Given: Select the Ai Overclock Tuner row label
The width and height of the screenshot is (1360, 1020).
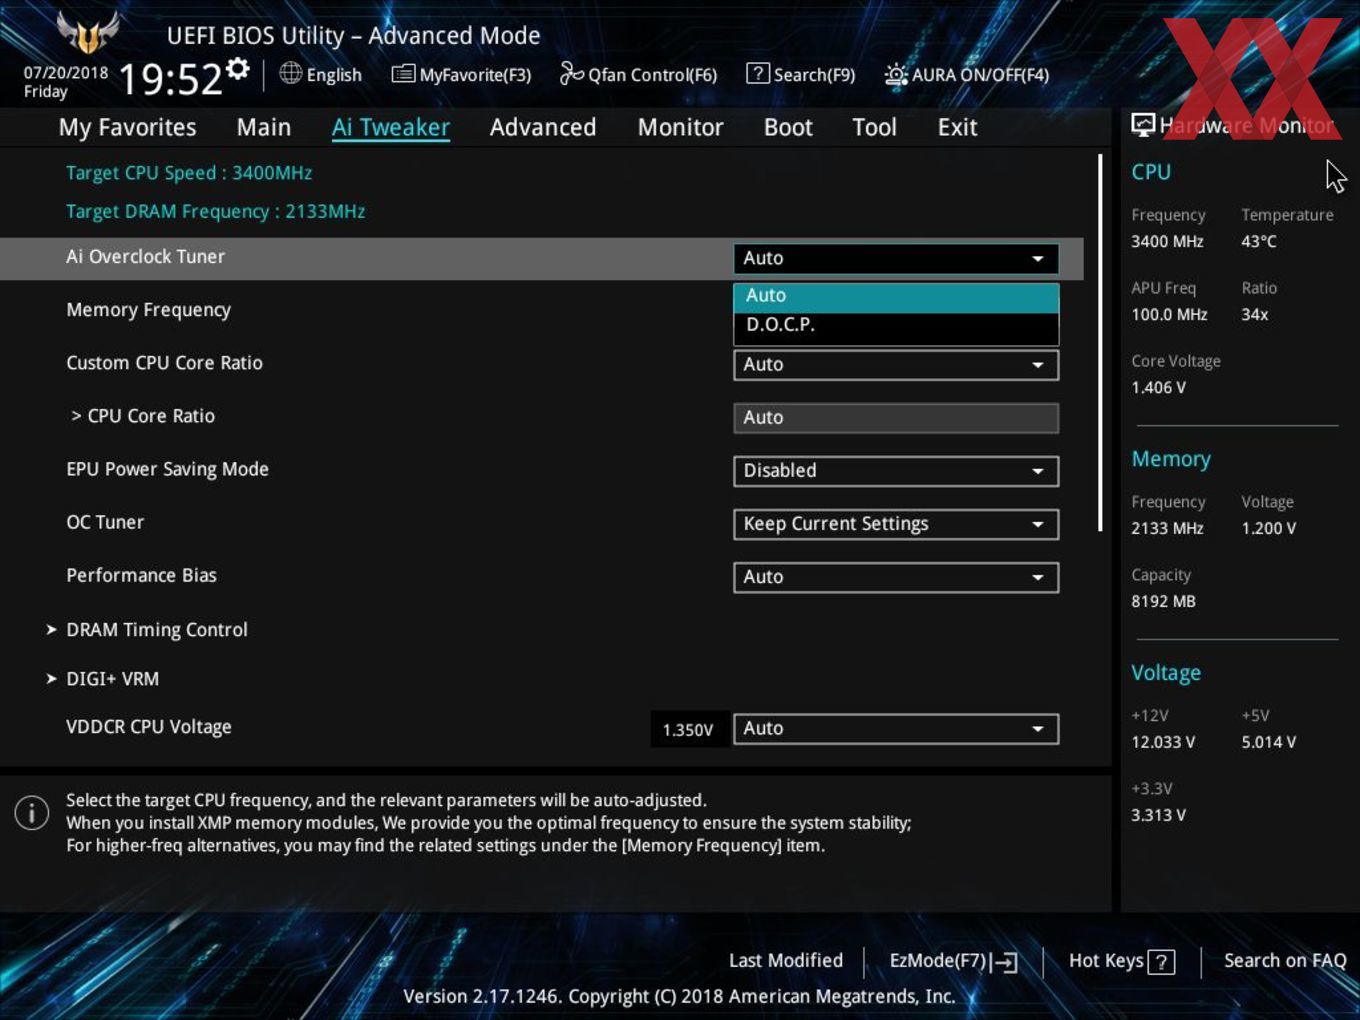Looking at the screenshot, I should click(x=145, y=257).
